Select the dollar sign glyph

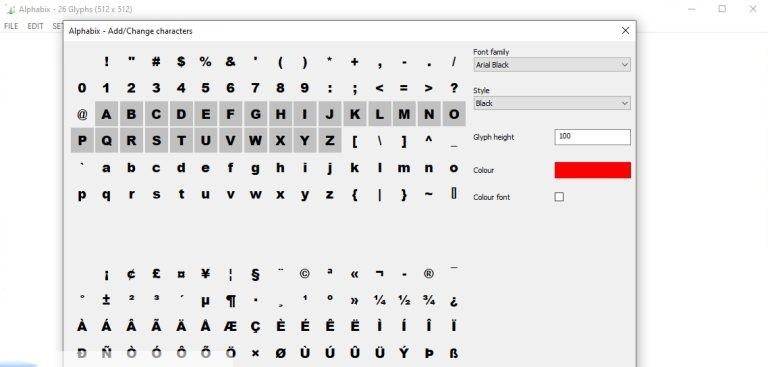coord(181,61)
